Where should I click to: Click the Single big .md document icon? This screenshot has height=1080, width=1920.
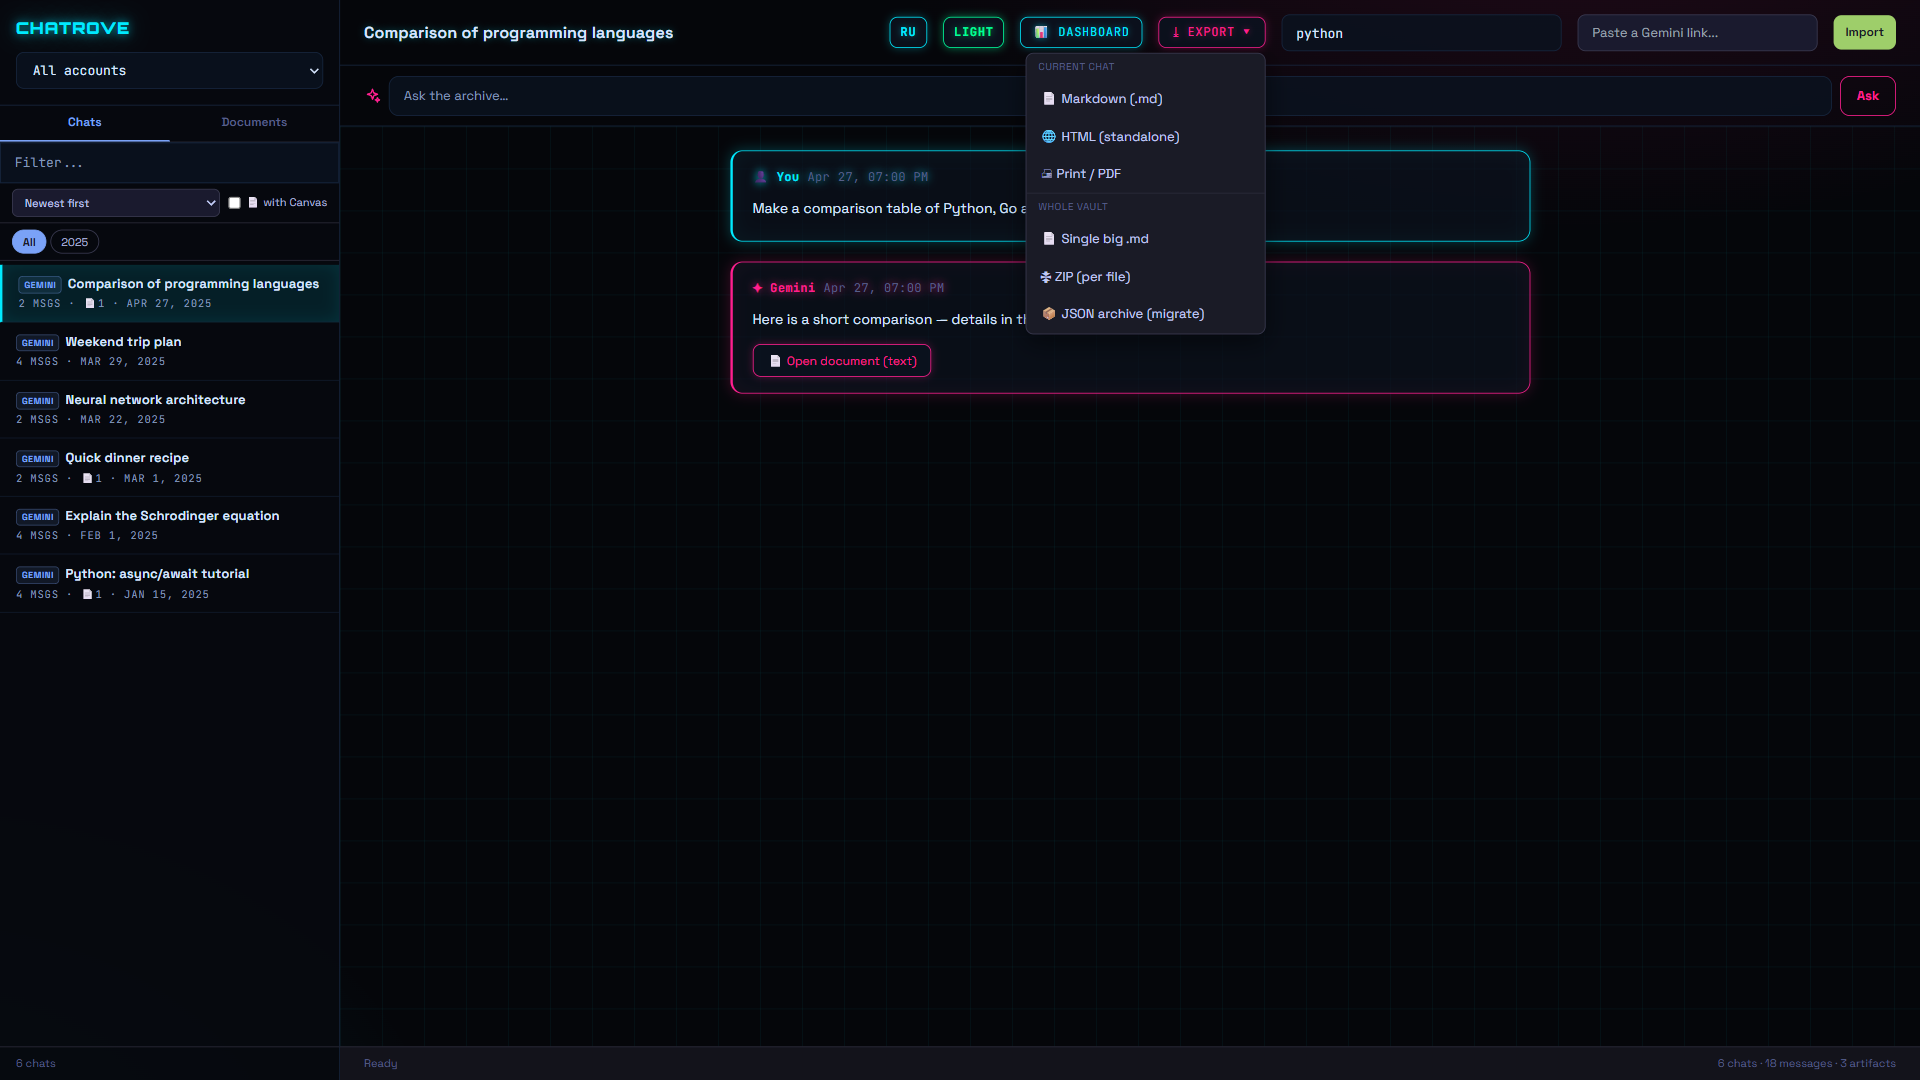pyautogui.click(x=1049, y=239)
